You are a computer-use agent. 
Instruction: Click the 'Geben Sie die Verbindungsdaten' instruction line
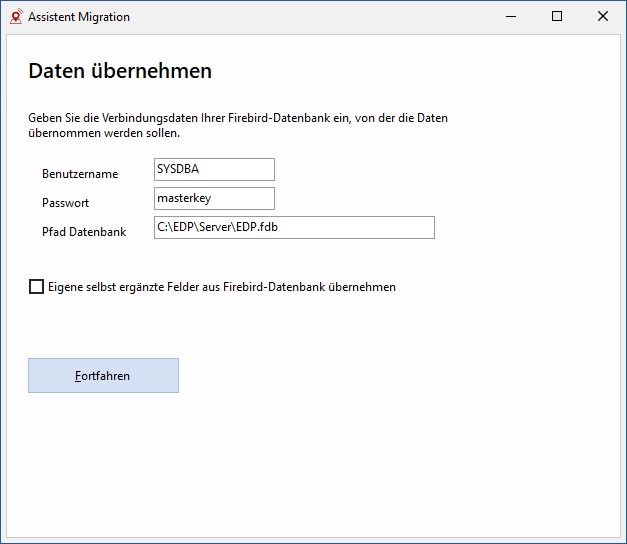coord(238,118)
